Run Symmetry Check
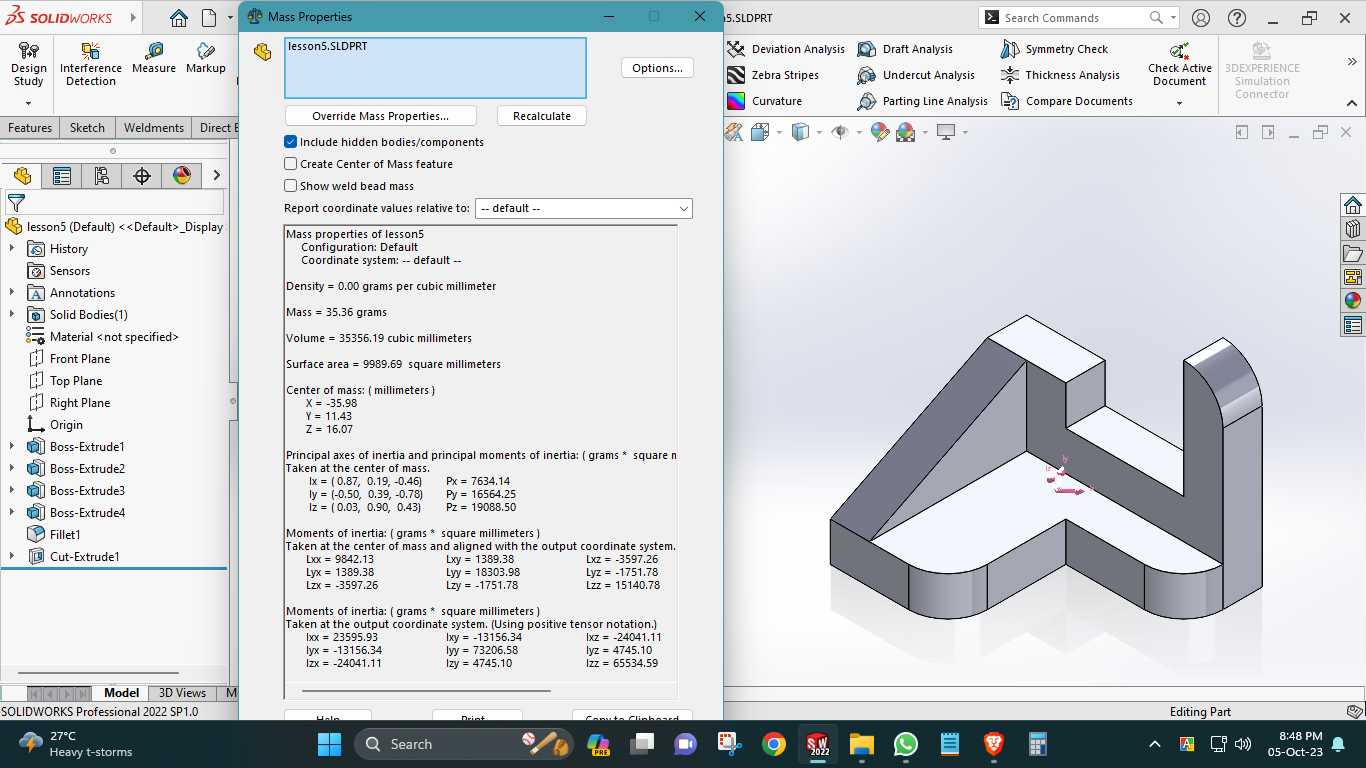 [x=1054, y=49]
